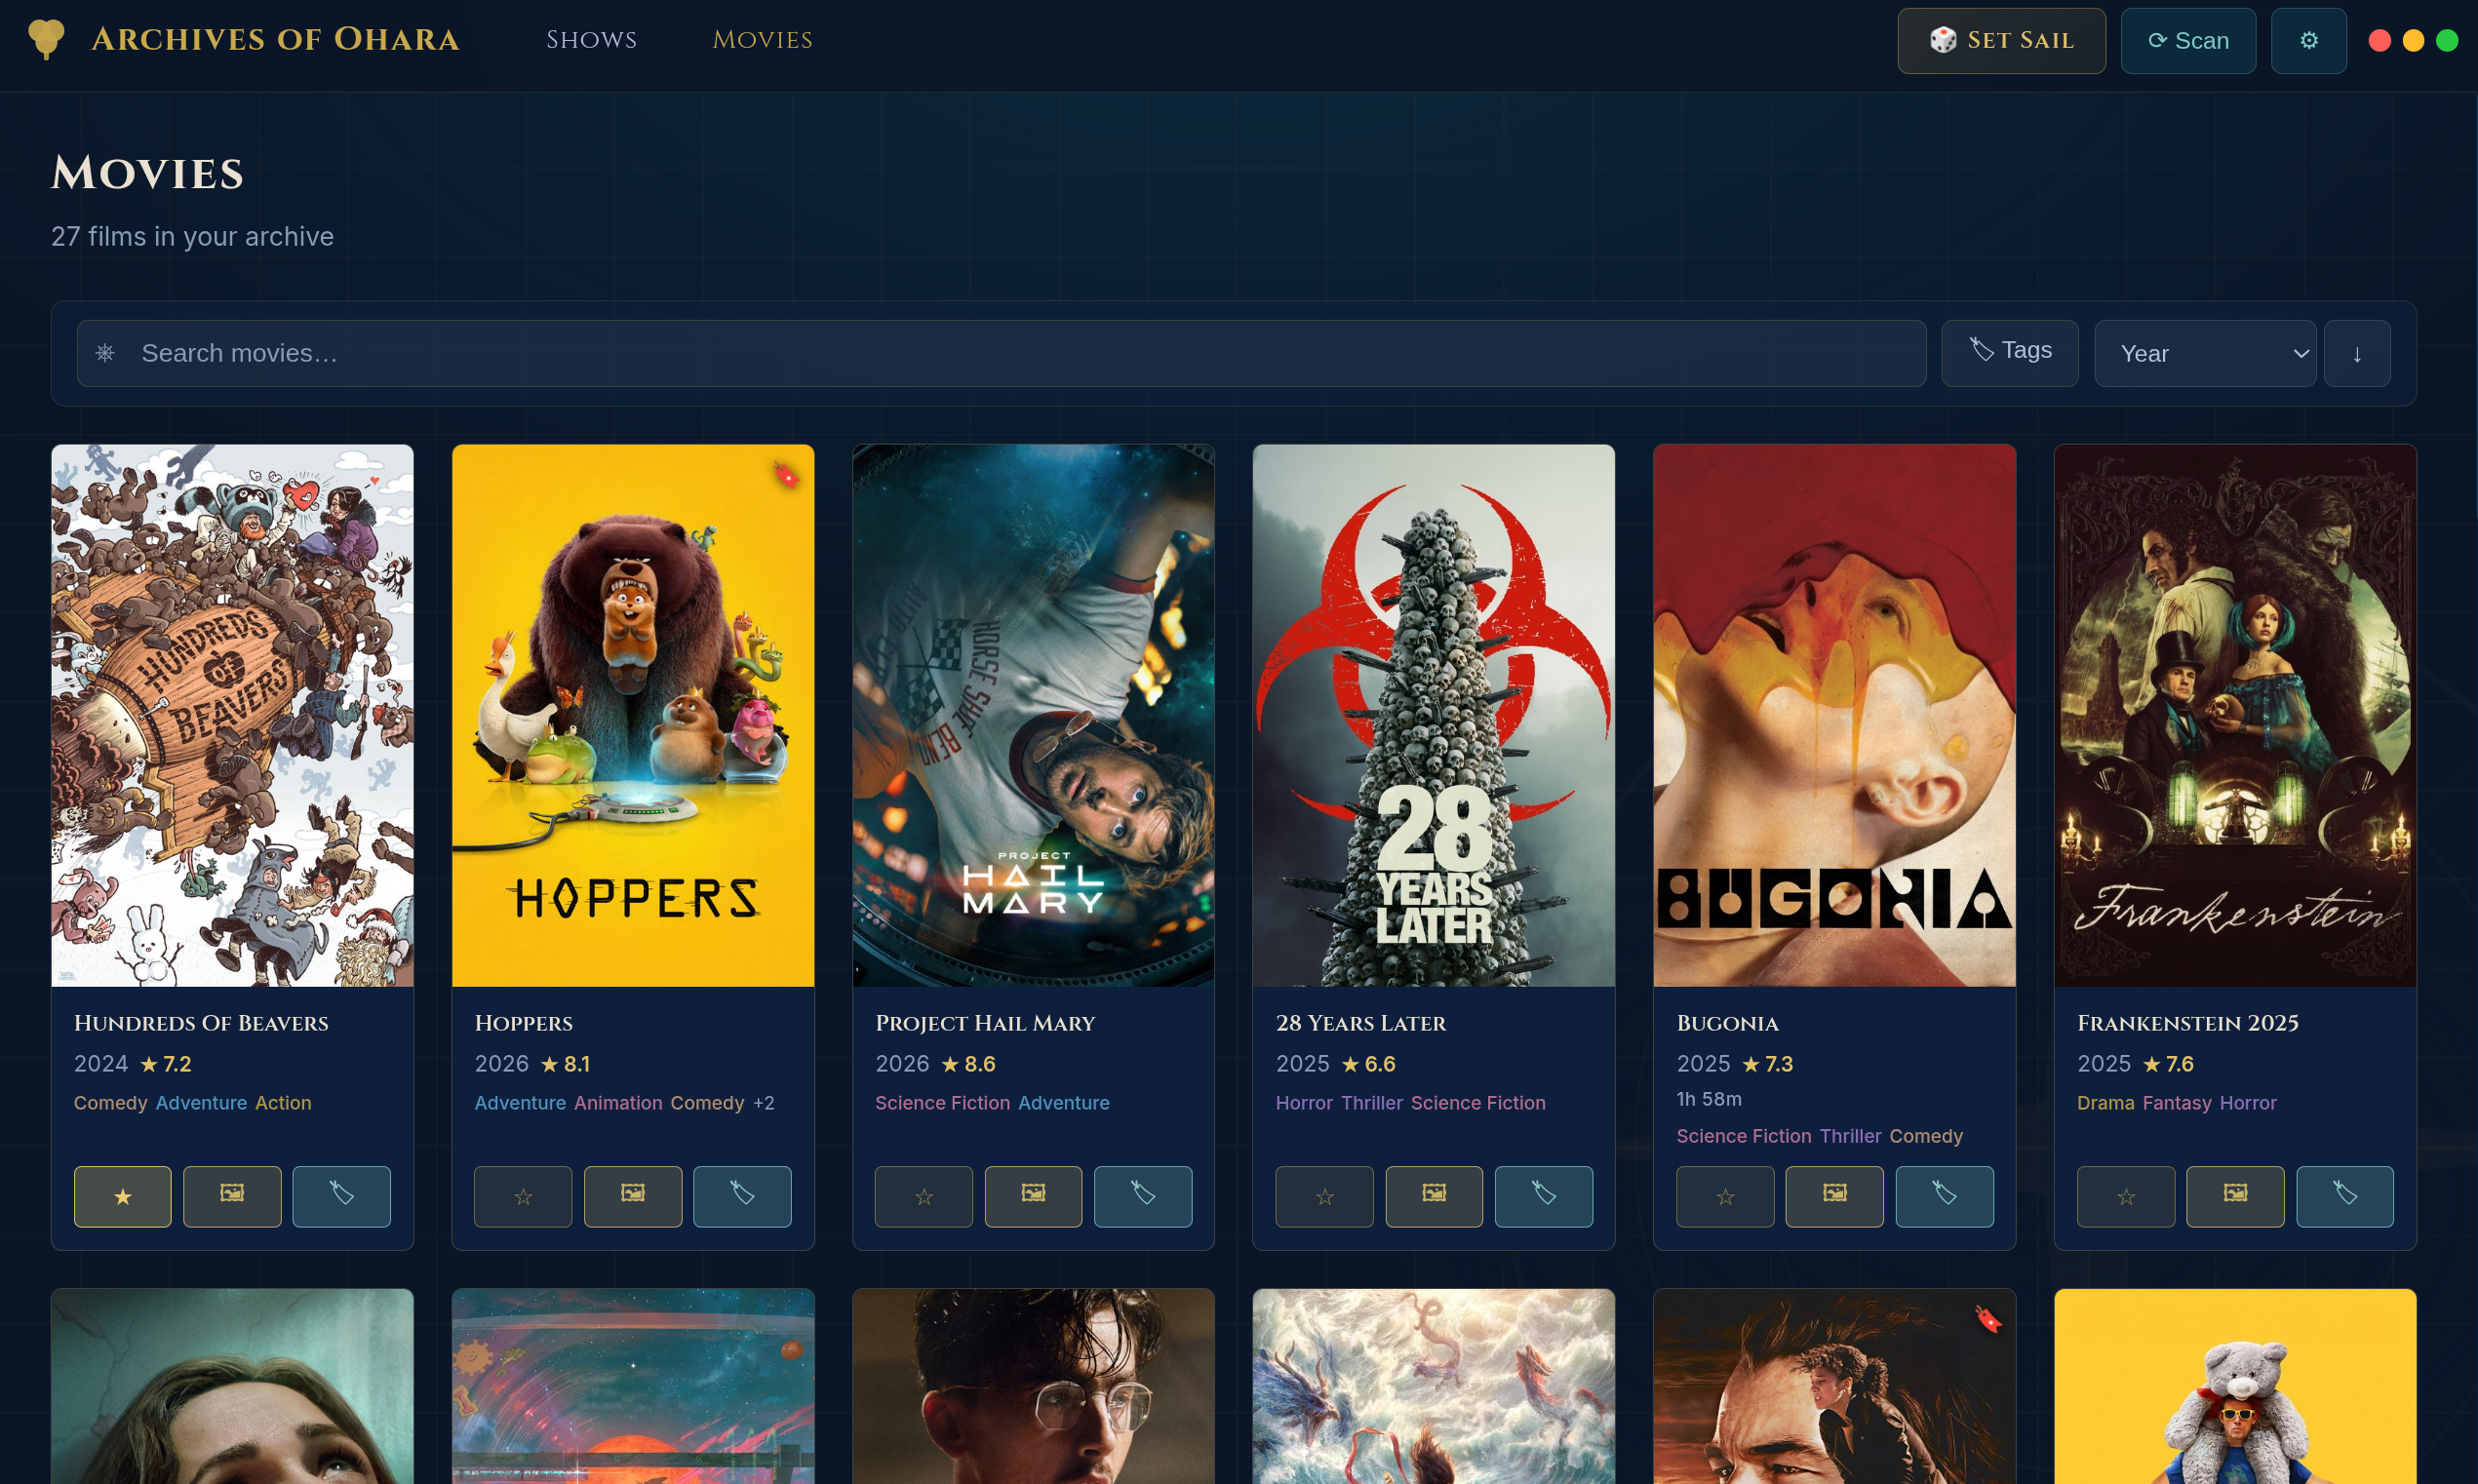Click the 27 films in your archive text
The image size is (2478, 1484).
192,237
